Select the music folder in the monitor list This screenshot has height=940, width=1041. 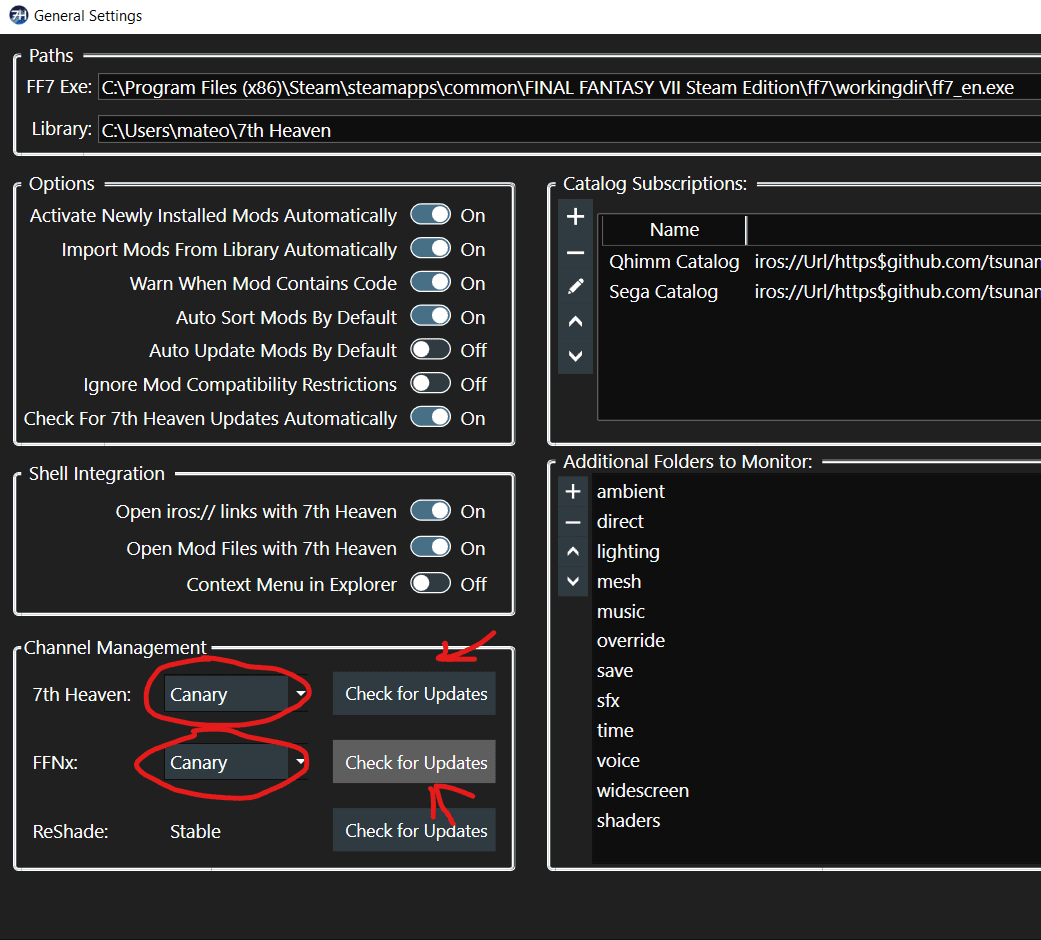(620, 610)
